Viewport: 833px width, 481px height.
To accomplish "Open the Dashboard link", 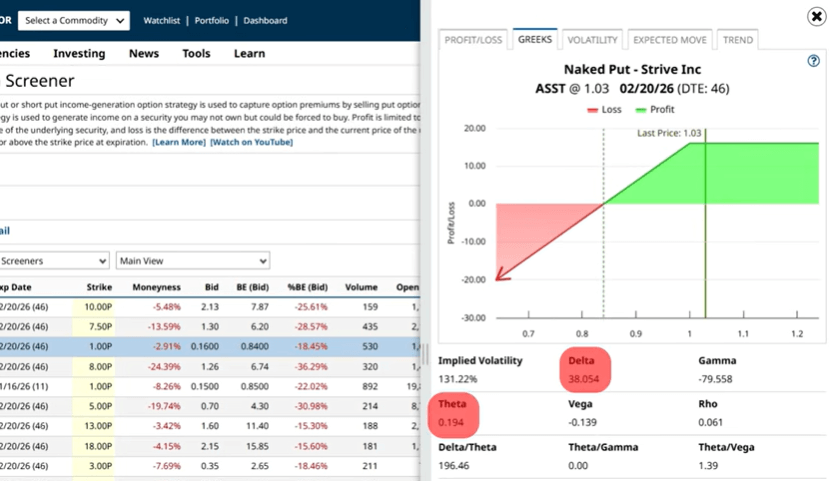I will pos(265,20).
